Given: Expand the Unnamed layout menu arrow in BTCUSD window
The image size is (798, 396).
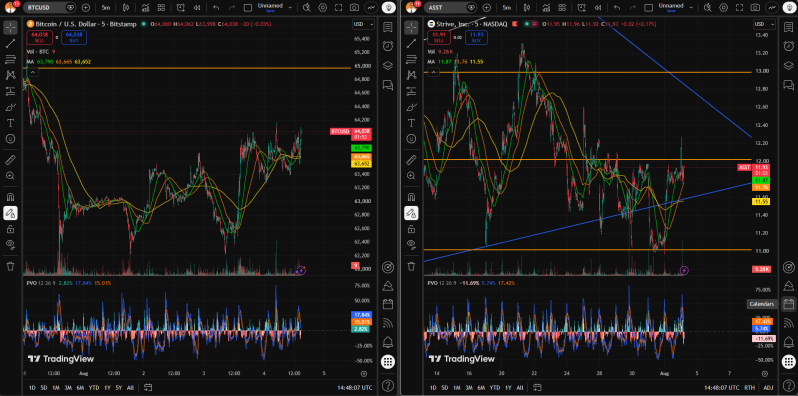Looking at the screenshot, I should point(290,8).
